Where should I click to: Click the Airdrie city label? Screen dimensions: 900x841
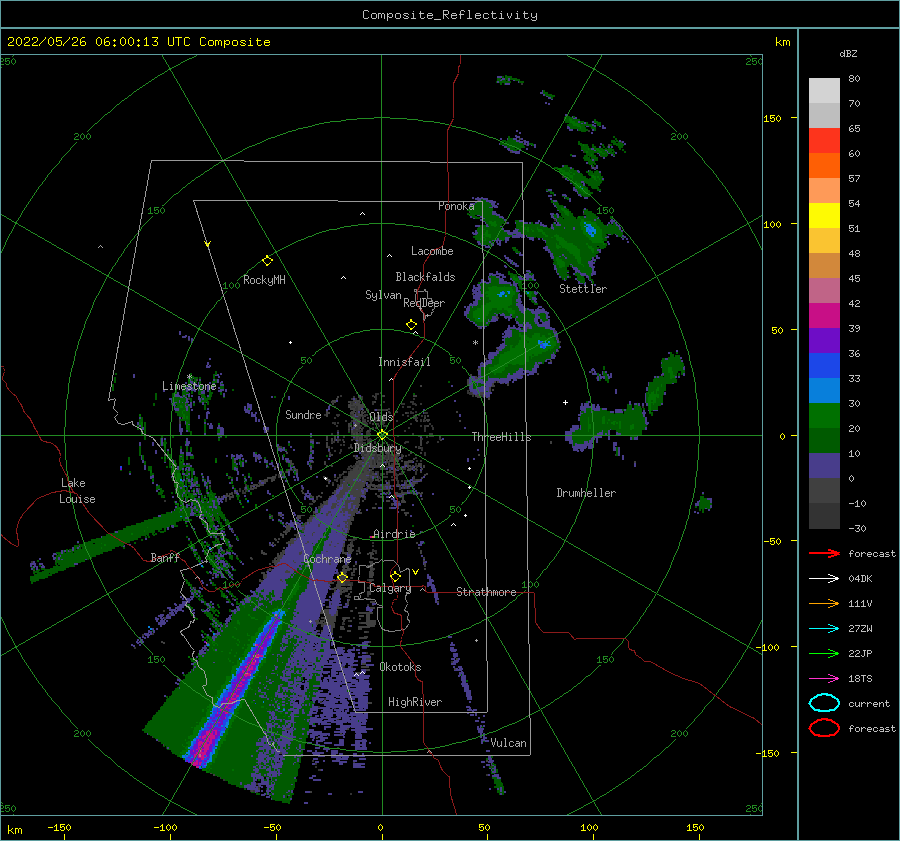[394, 534]
